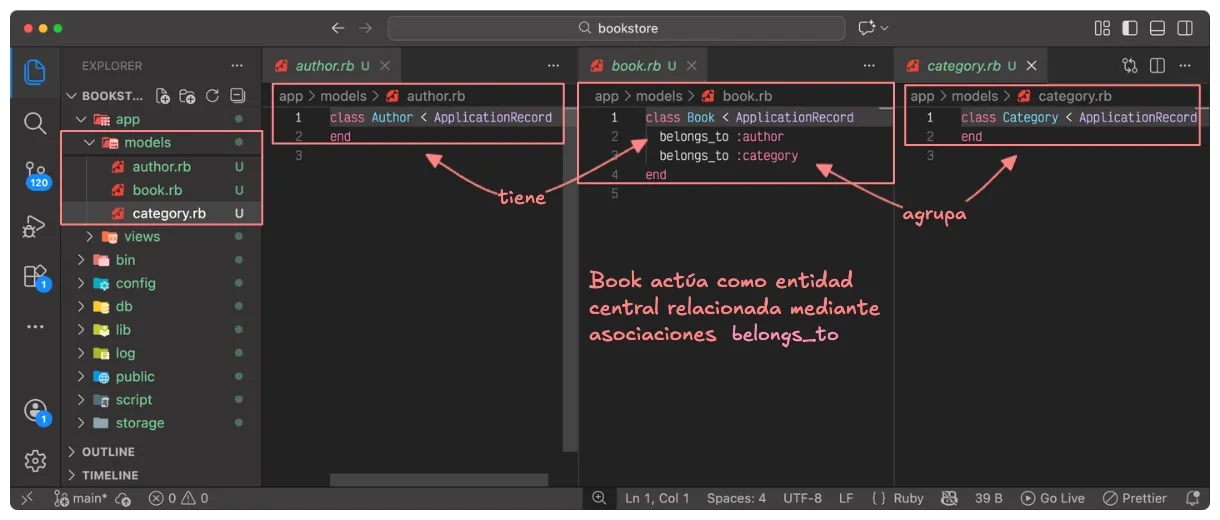The image size is (1220, 520).
Task: Click the New File icon in Explorer
Action: (x=163, y=96)
